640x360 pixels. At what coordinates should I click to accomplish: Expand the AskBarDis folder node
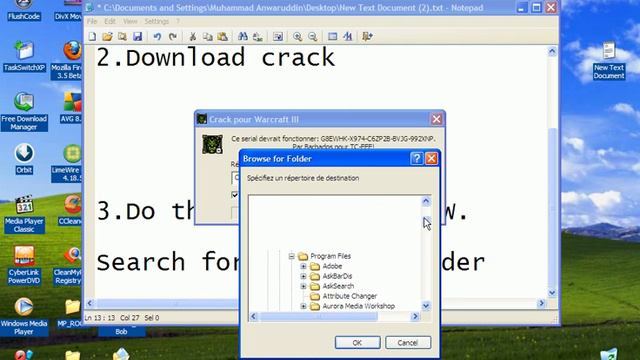pyautogui.click(x=303, y=276)
